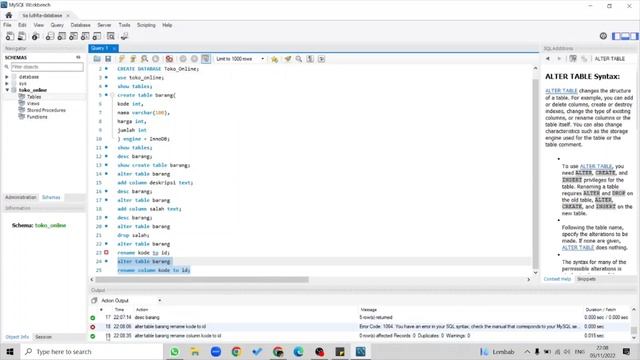Image resolution: width=640 pixels, height=360 pixels.
Task: Open the Limit to 1000 rows dropdown
Action: pyautogui.click(x=240, y=59)
